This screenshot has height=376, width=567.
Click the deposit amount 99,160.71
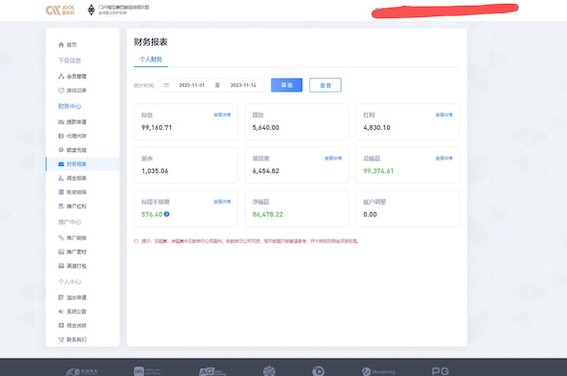pos(157,128)
